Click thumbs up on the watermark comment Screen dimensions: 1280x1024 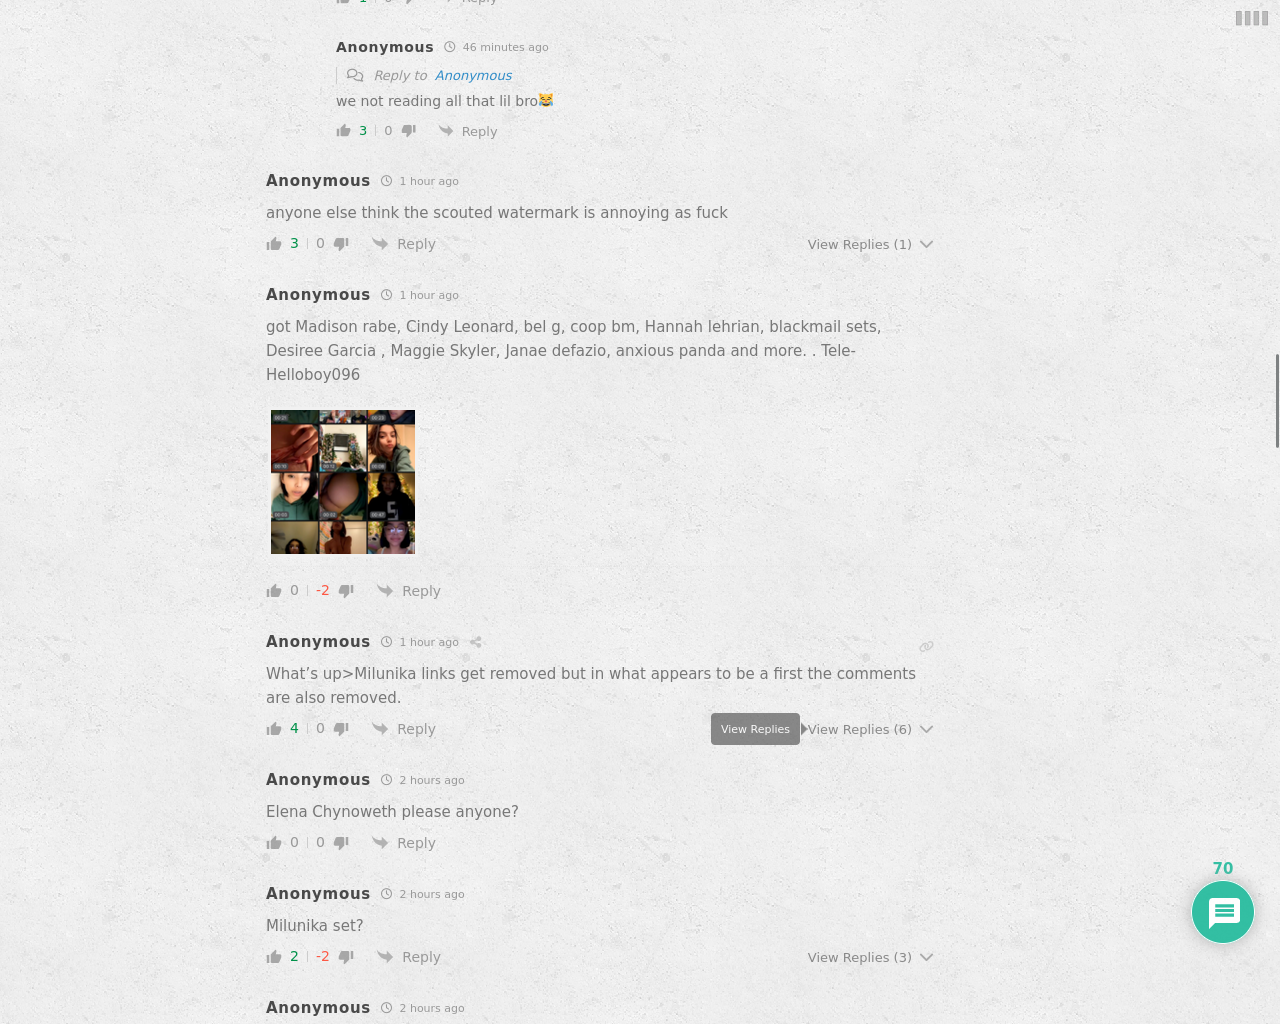pyautogui.click(x=274, y=244)
